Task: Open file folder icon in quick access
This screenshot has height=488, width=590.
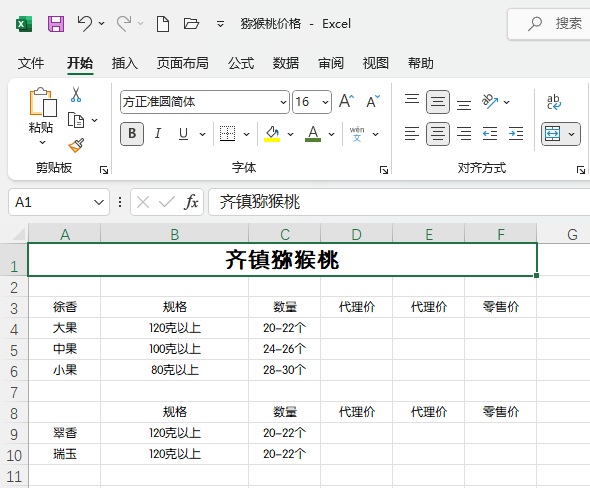Action: (x=191, y=24)
